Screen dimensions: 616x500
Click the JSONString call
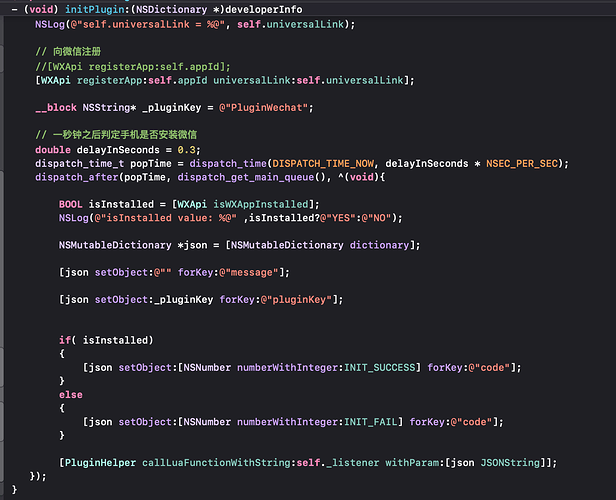[x=510, y=463]
